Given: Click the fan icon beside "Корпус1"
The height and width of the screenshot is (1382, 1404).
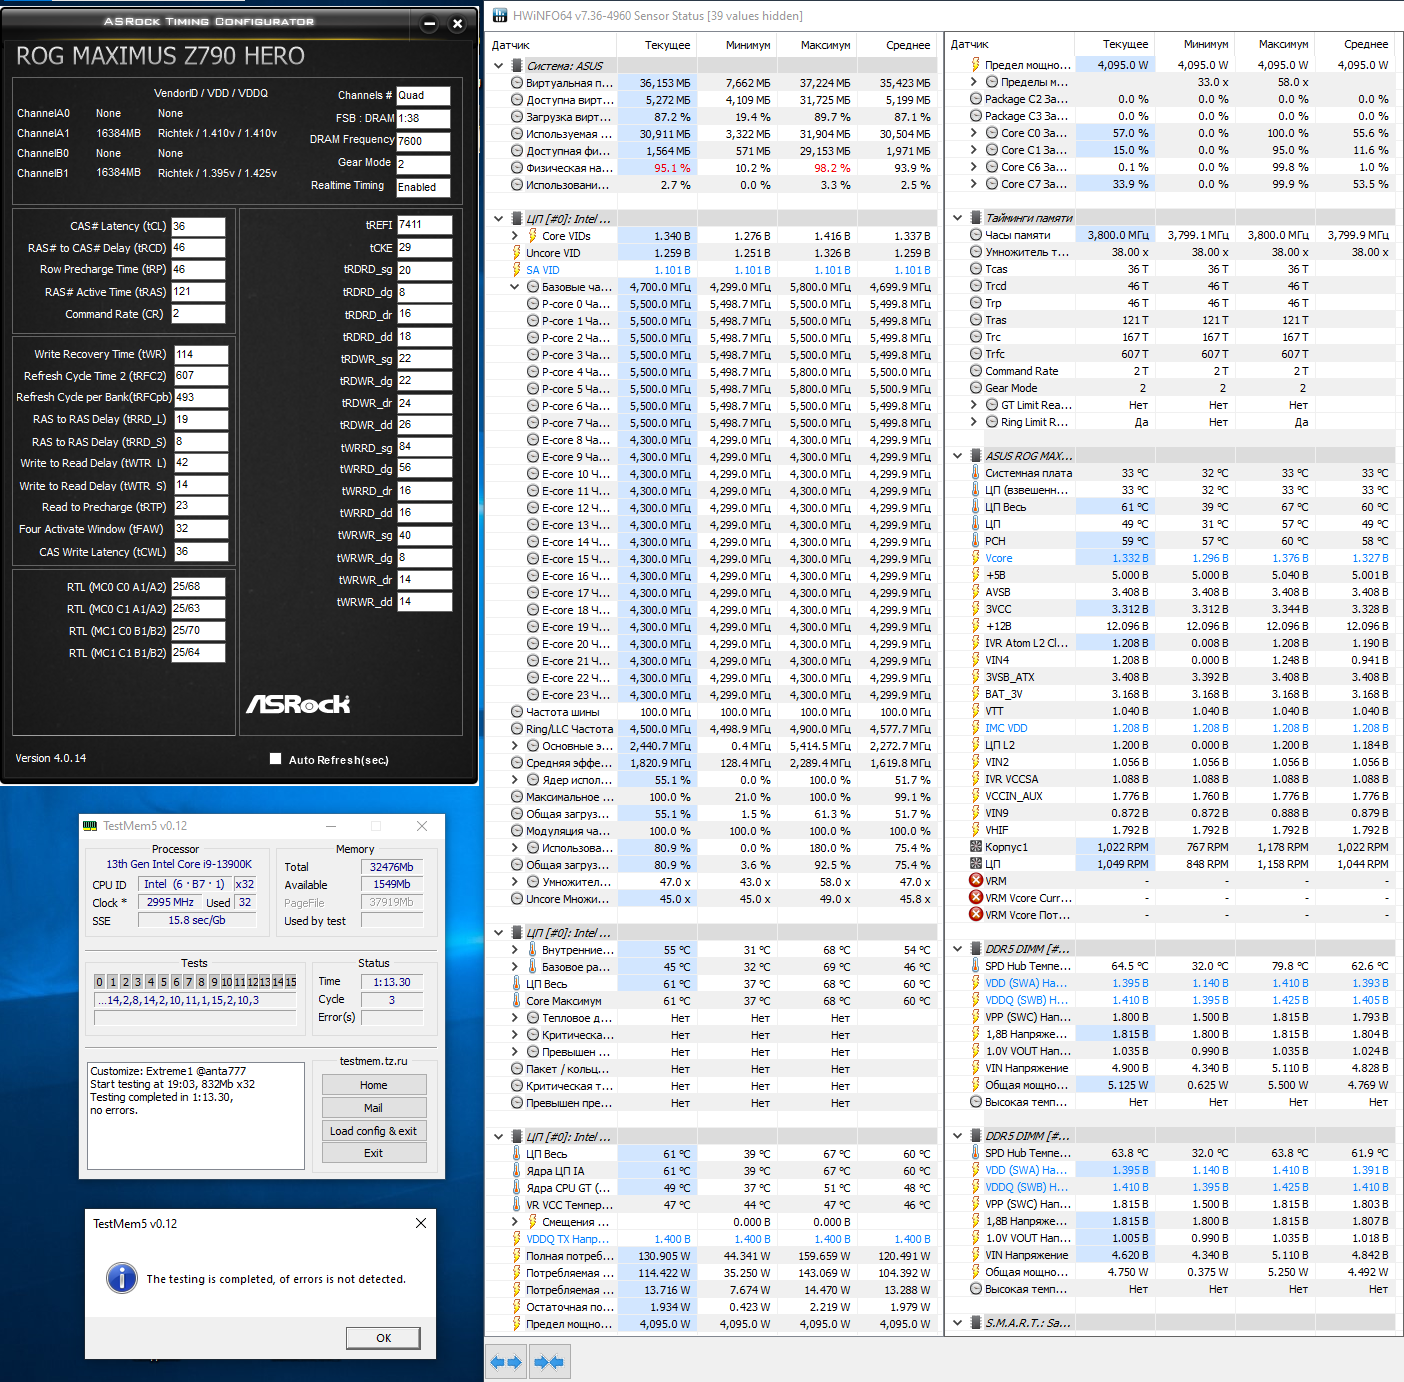Looking at the screenshot, I should coord(976,847).
